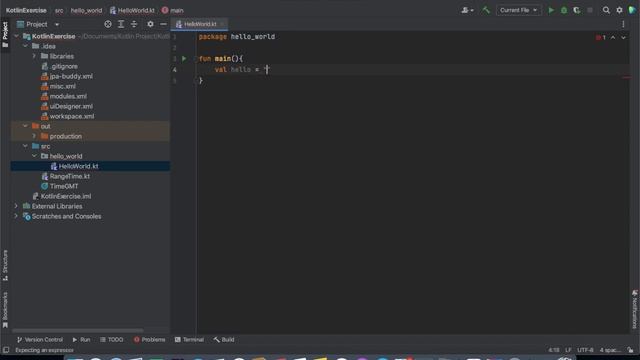The image size is (640, 360).
Task: Open Version Control tool tab
Action: point(40,340)
